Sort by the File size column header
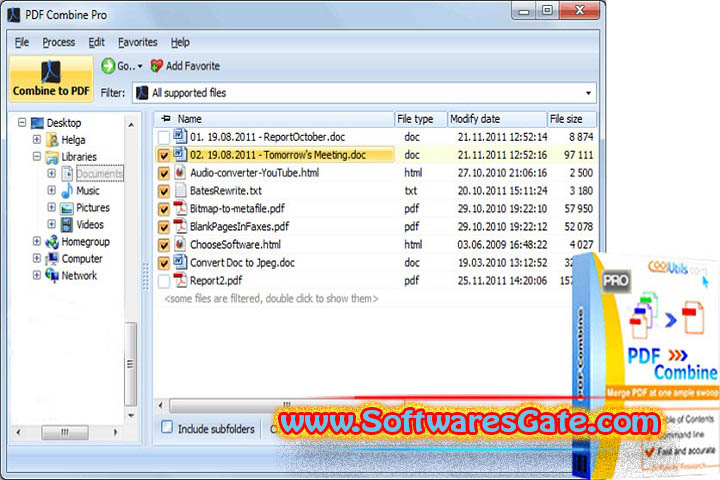720x480 pixels. pos(572,119)
